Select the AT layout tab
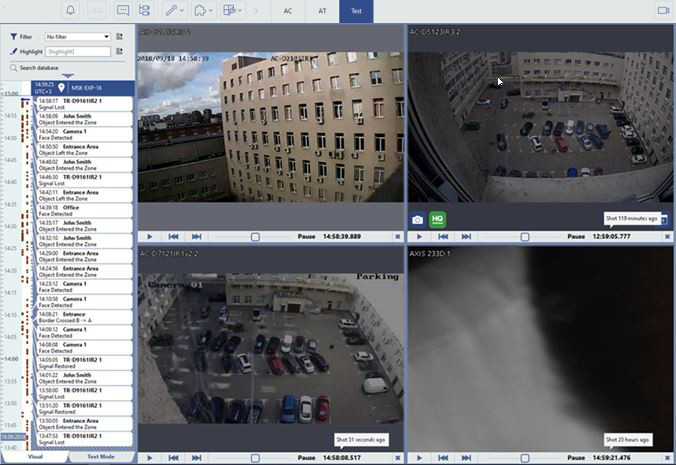Viewport: 676px width, 465px height. 322,10
